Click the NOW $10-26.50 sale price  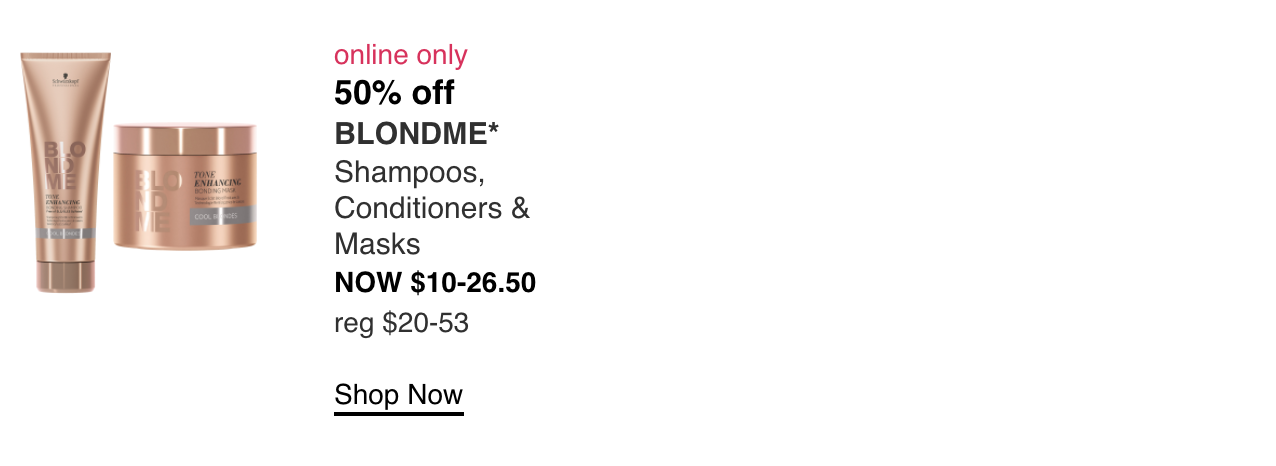point(435,283)
